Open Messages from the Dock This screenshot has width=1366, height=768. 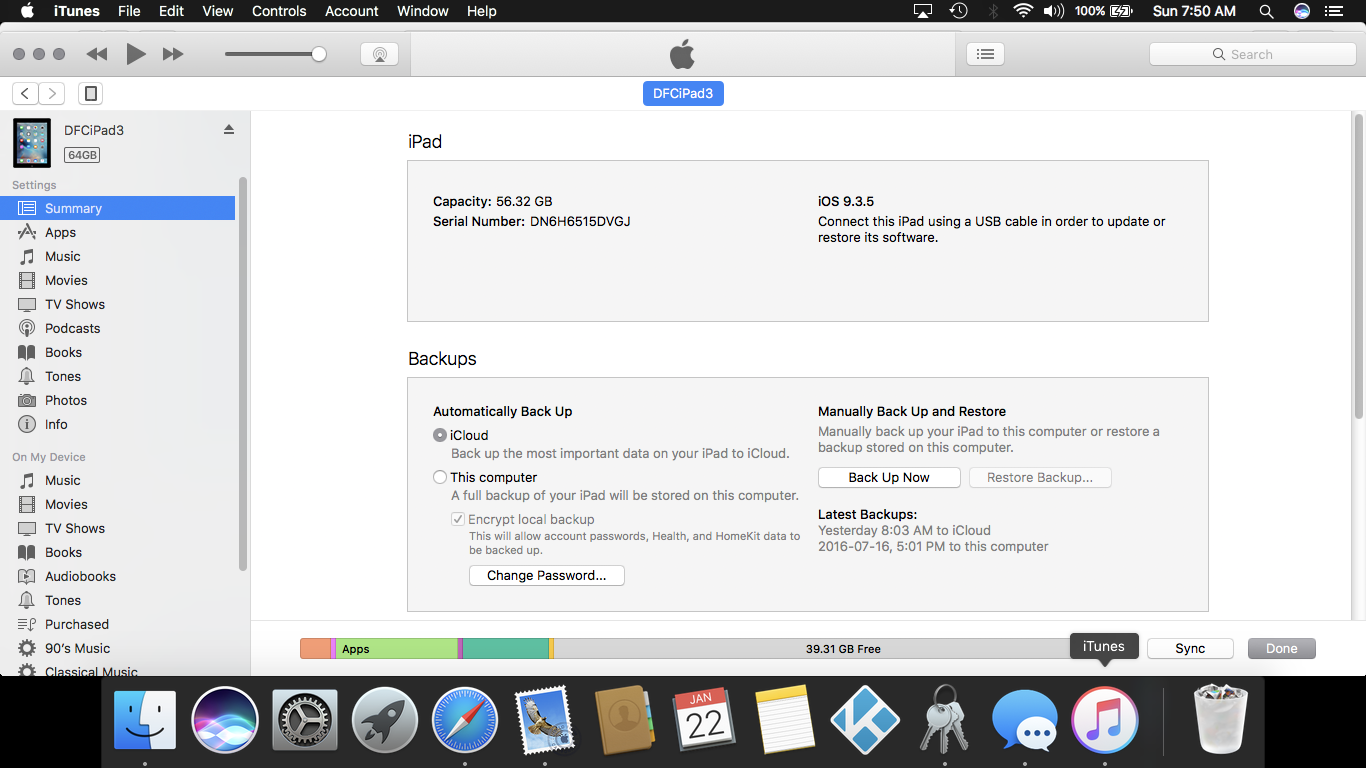click(x=1025, y=720)
